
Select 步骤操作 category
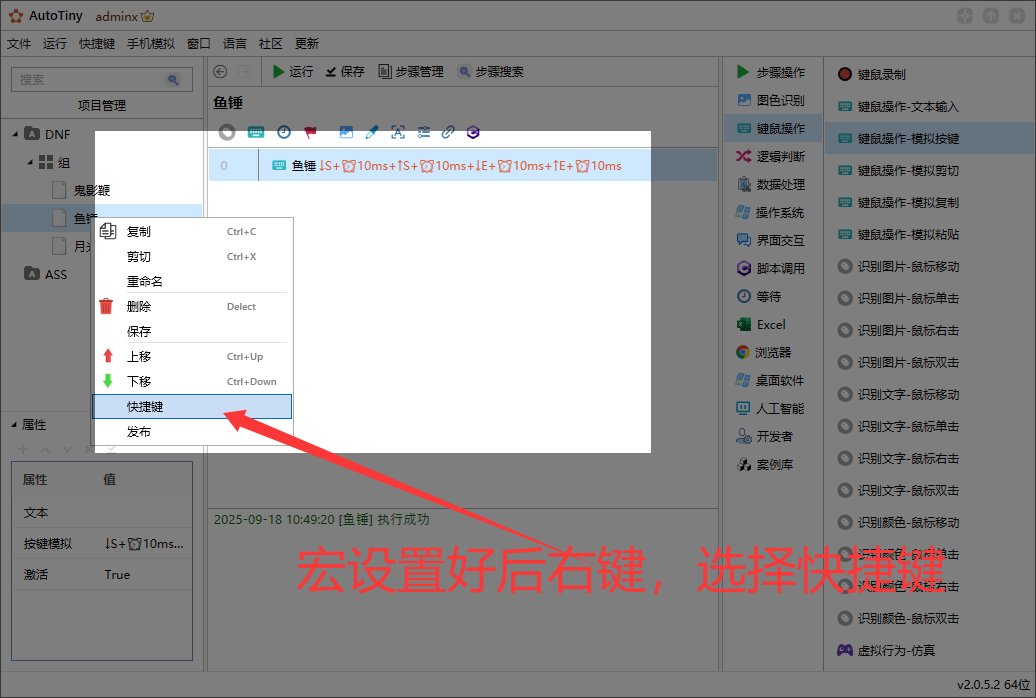[x=772, y=72]
